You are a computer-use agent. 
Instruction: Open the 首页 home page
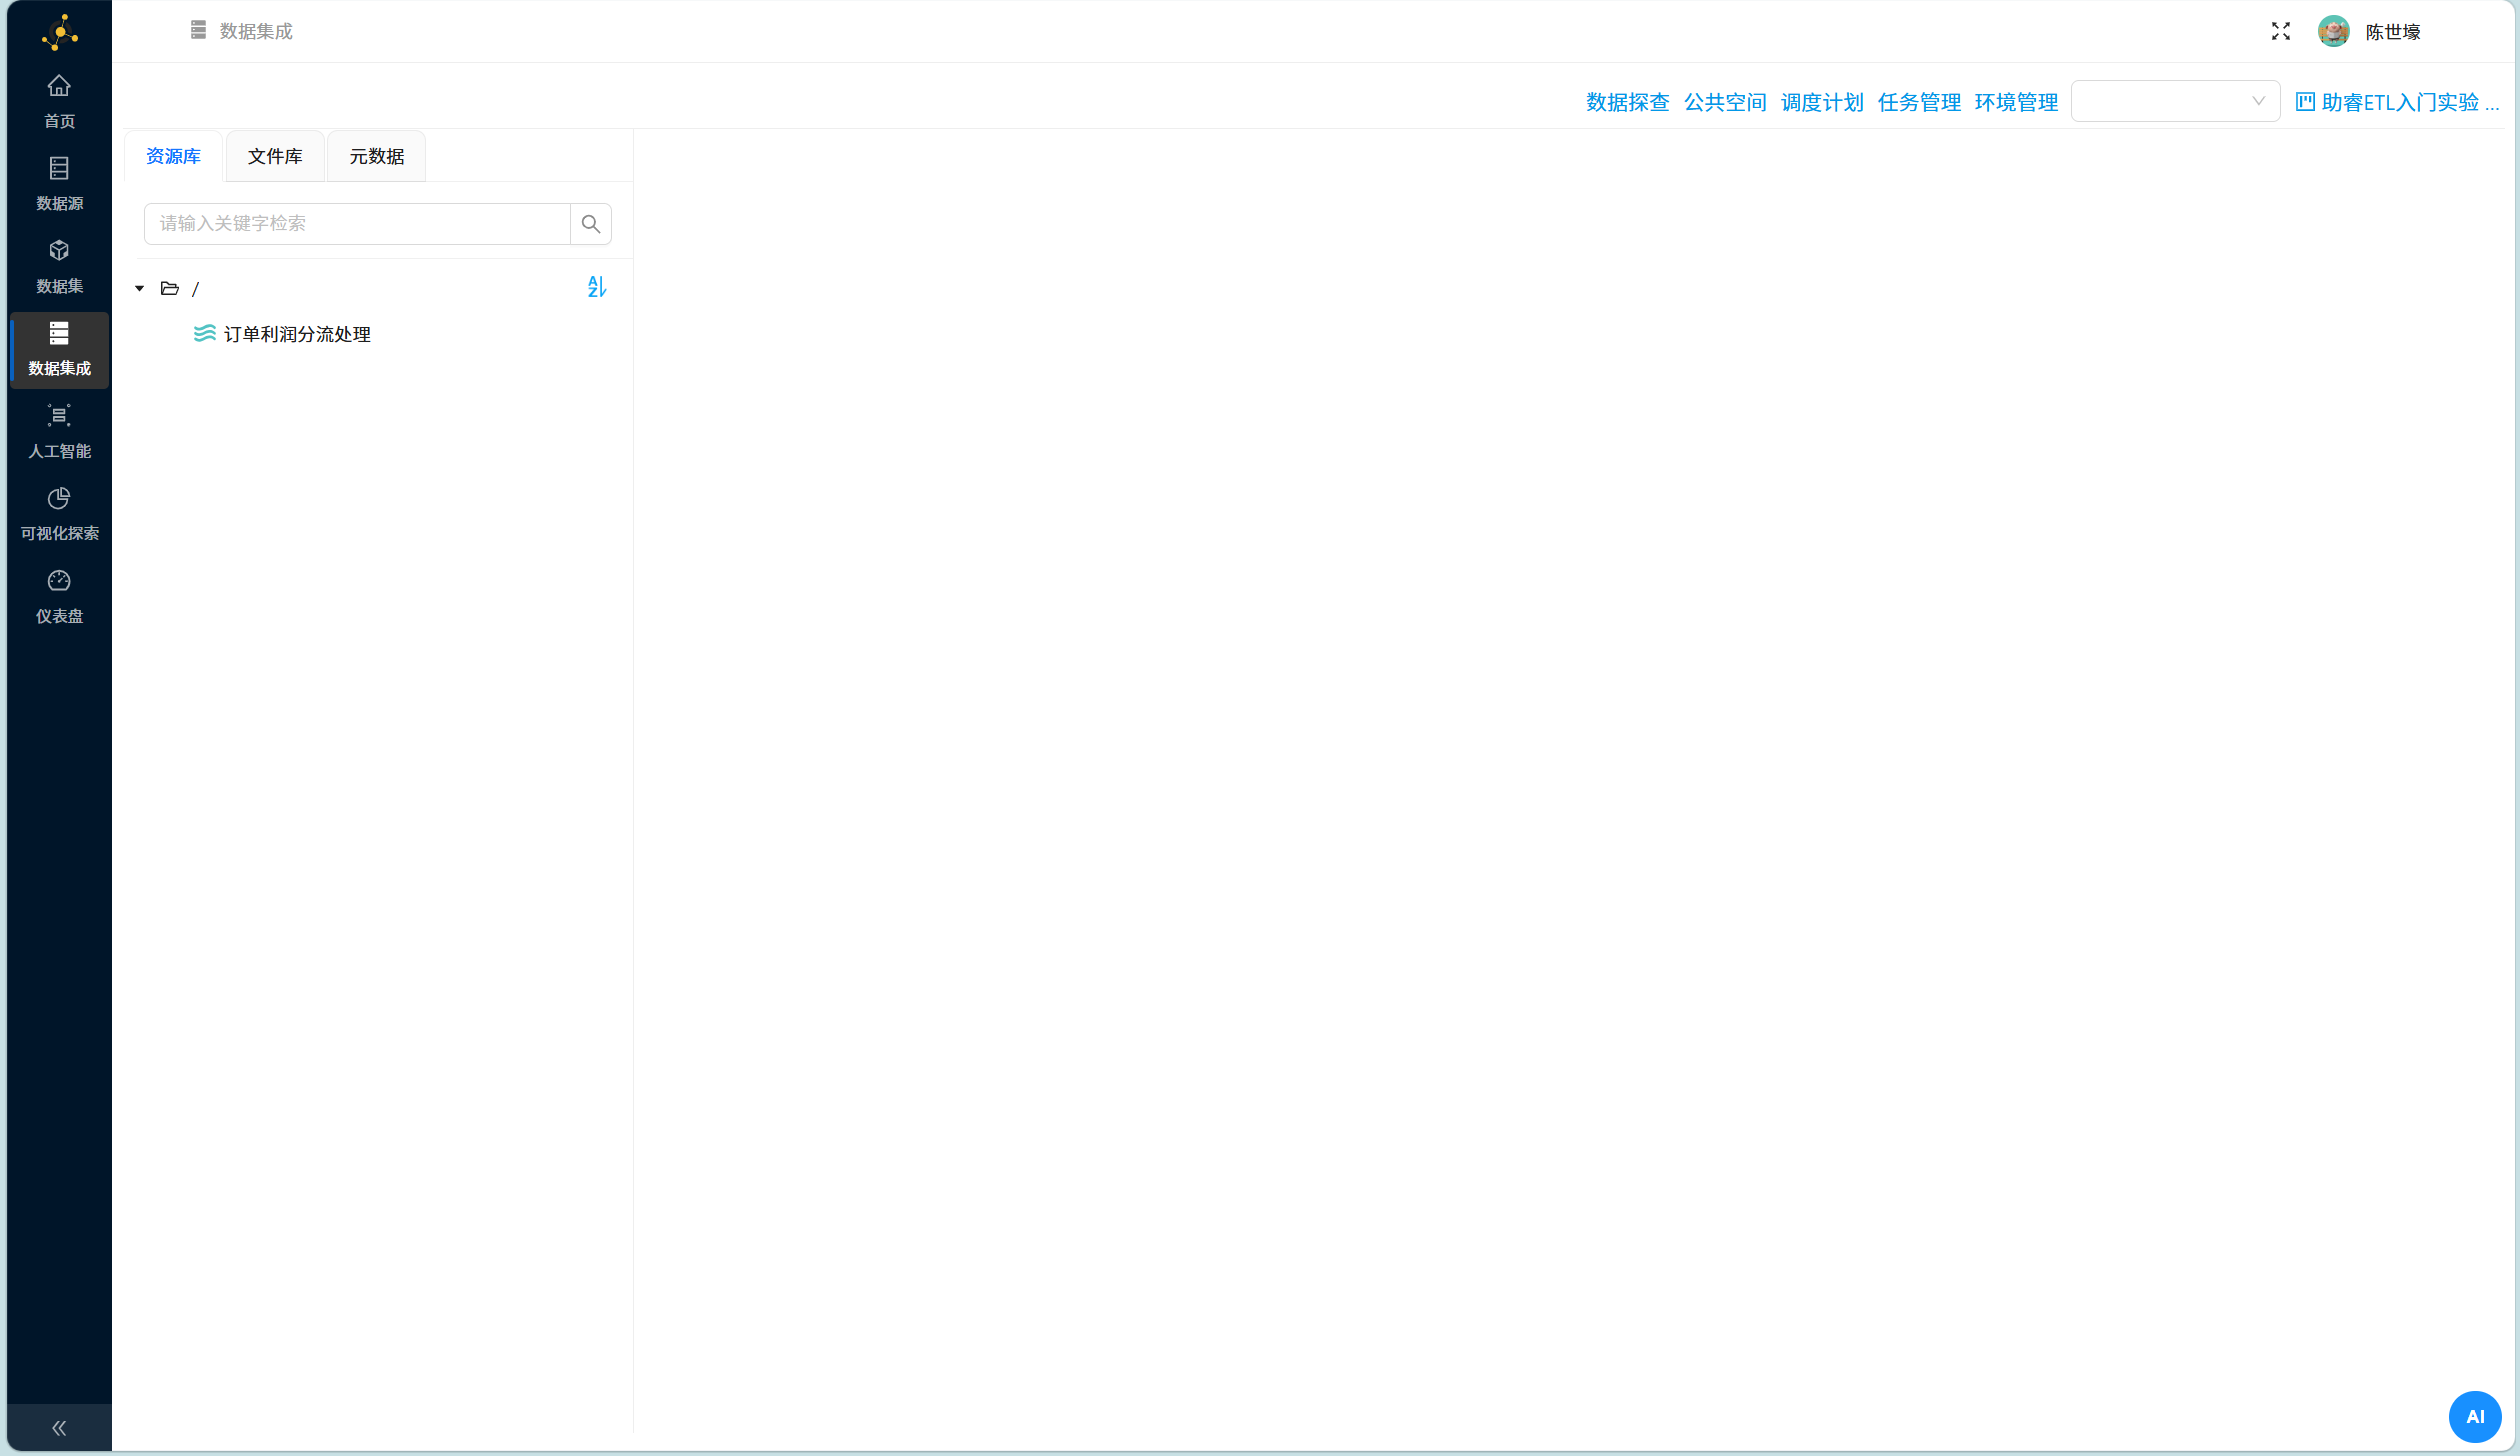click(59, 101)
